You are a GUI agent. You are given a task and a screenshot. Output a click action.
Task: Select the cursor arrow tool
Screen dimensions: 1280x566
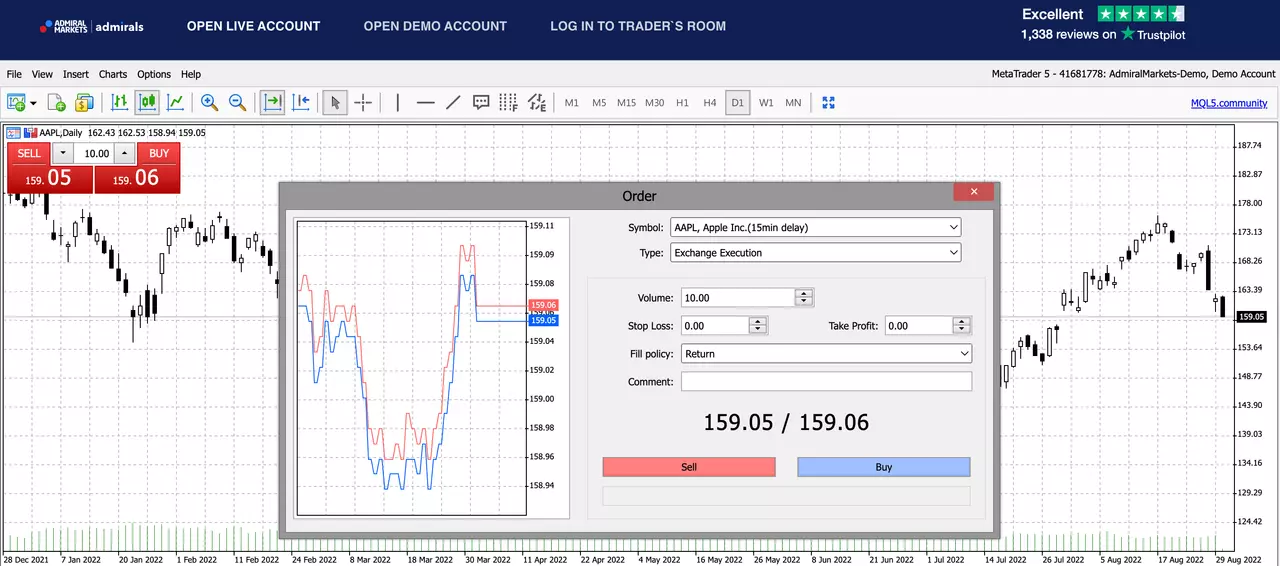click(335, 102)
